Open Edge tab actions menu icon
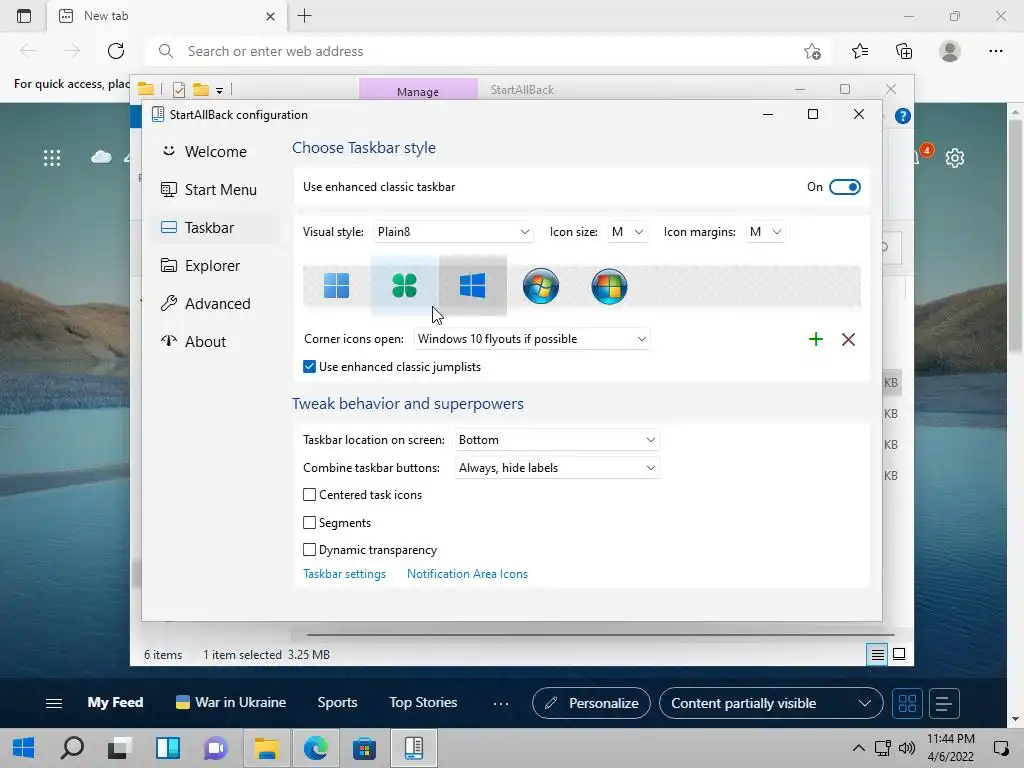 (24, 16)
